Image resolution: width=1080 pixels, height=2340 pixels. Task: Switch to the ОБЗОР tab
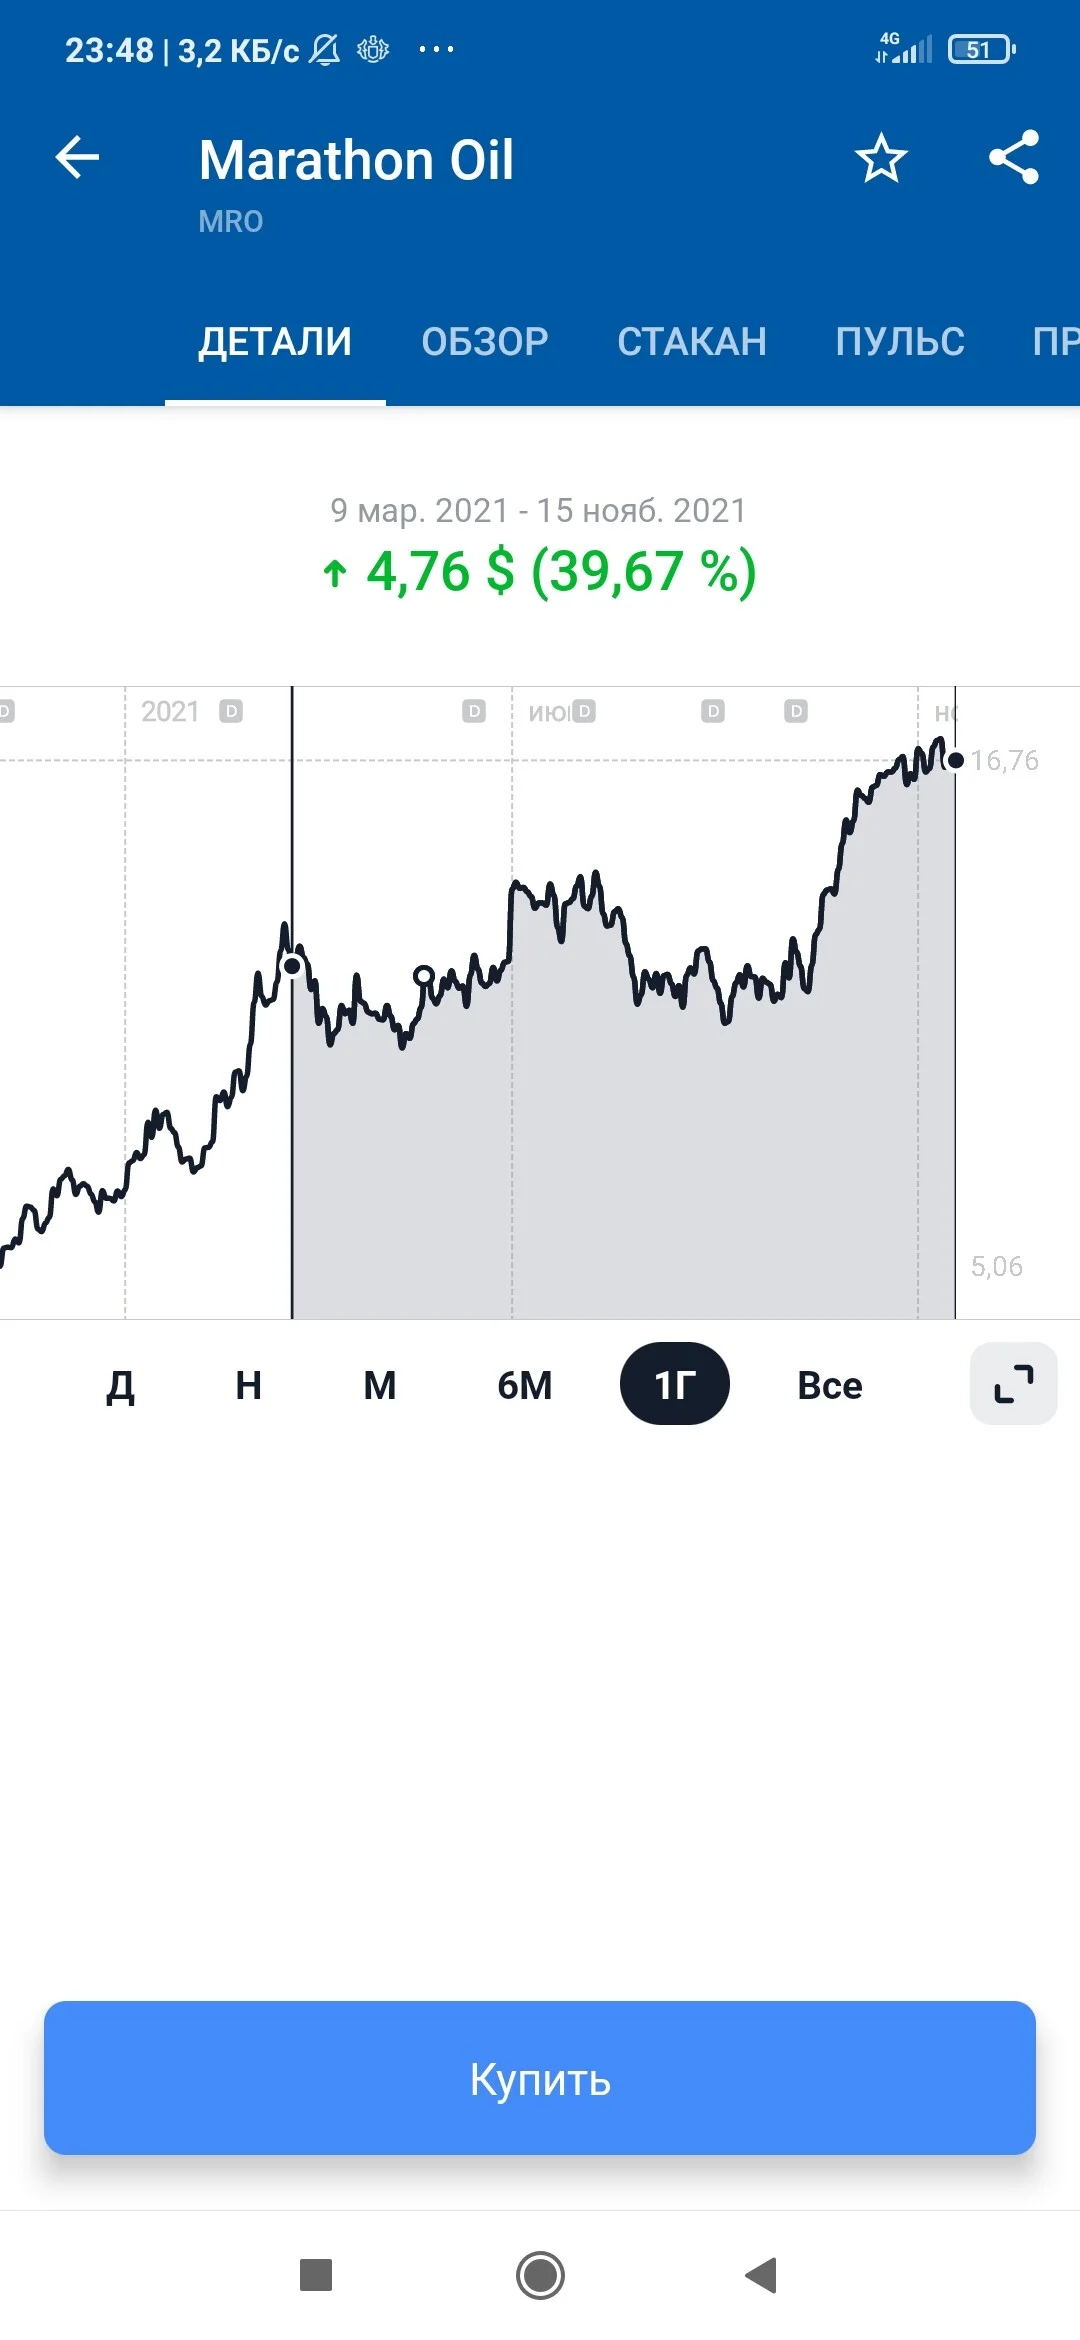tap(485, 342)
